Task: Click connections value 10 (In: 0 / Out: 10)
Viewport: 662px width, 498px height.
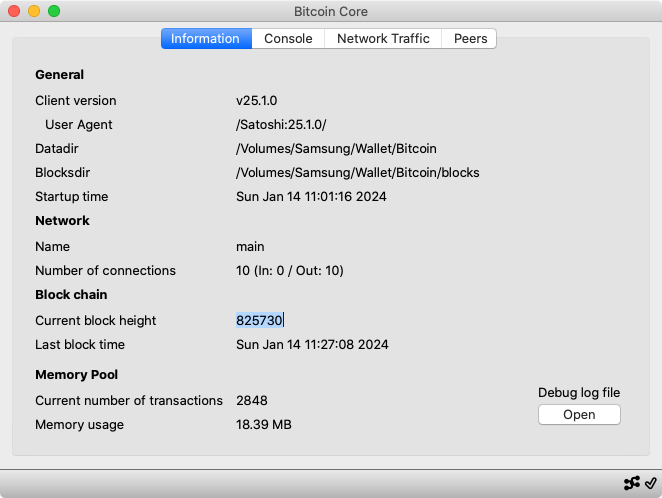Action: [290, 271]
